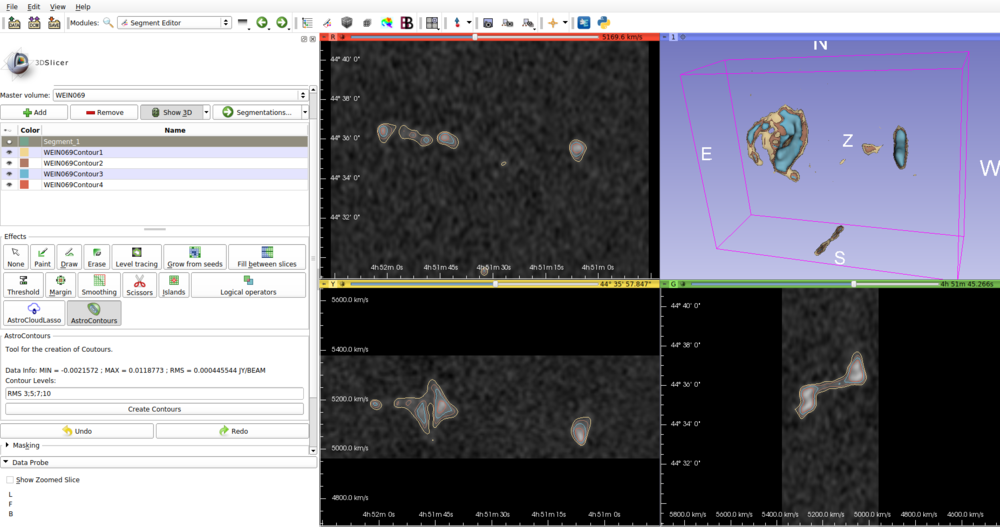This screenshot has height=527, width=1000.
Task: Click the Contour Levels input field
Action: pyautogui.click(x=154, y=393)
